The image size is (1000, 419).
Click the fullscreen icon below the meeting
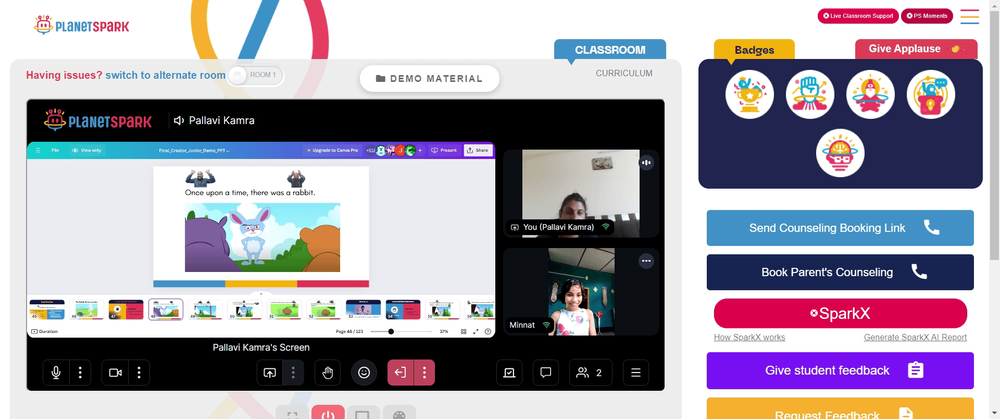(x=293, y=414)
